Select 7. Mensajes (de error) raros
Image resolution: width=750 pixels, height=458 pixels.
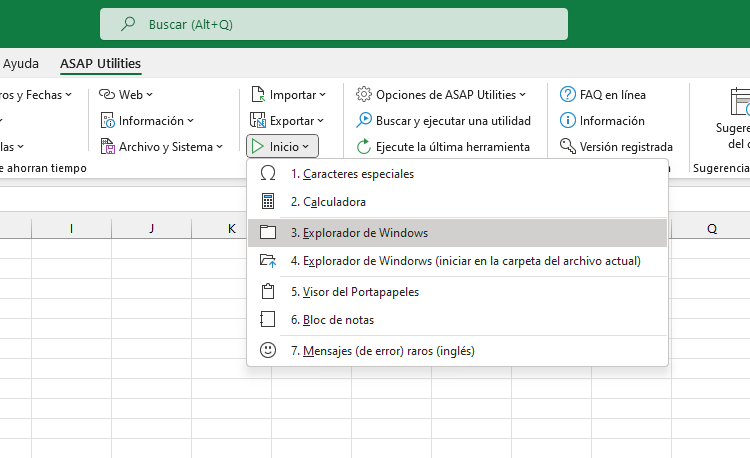tap(457, 350)
